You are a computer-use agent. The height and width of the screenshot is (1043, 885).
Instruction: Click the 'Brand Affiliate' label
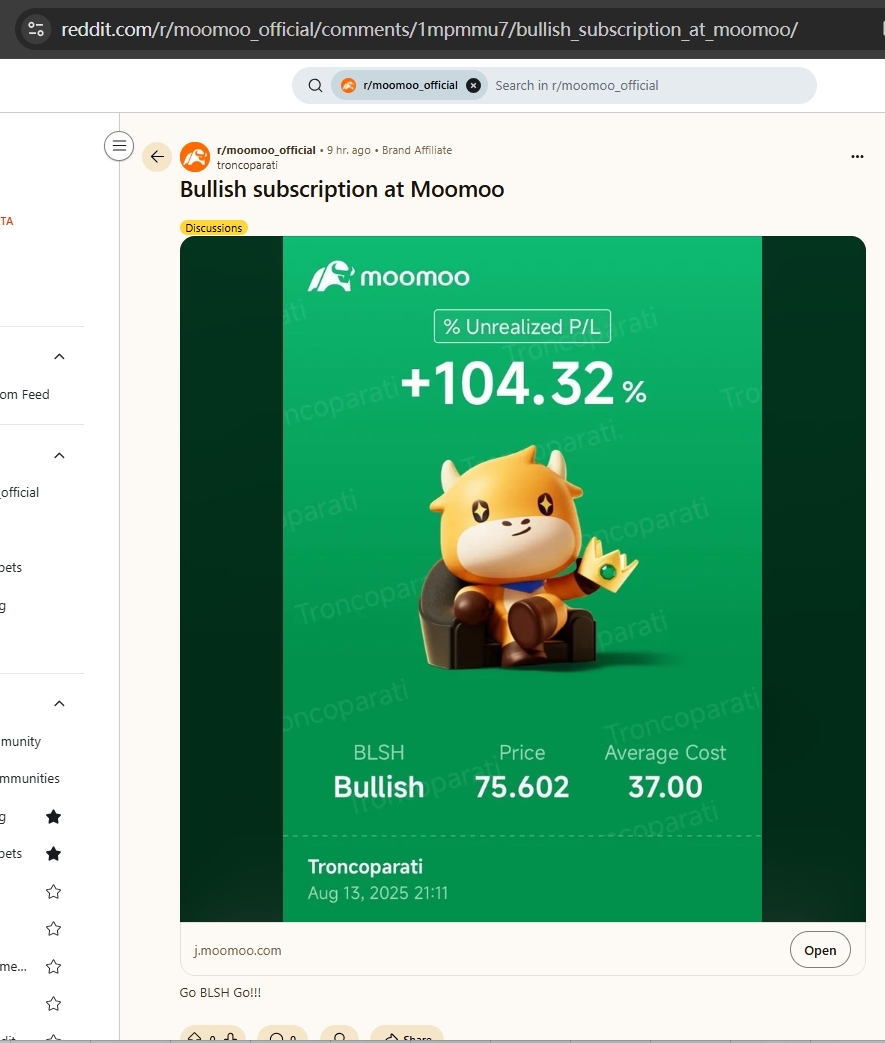[x=417, y=150]
